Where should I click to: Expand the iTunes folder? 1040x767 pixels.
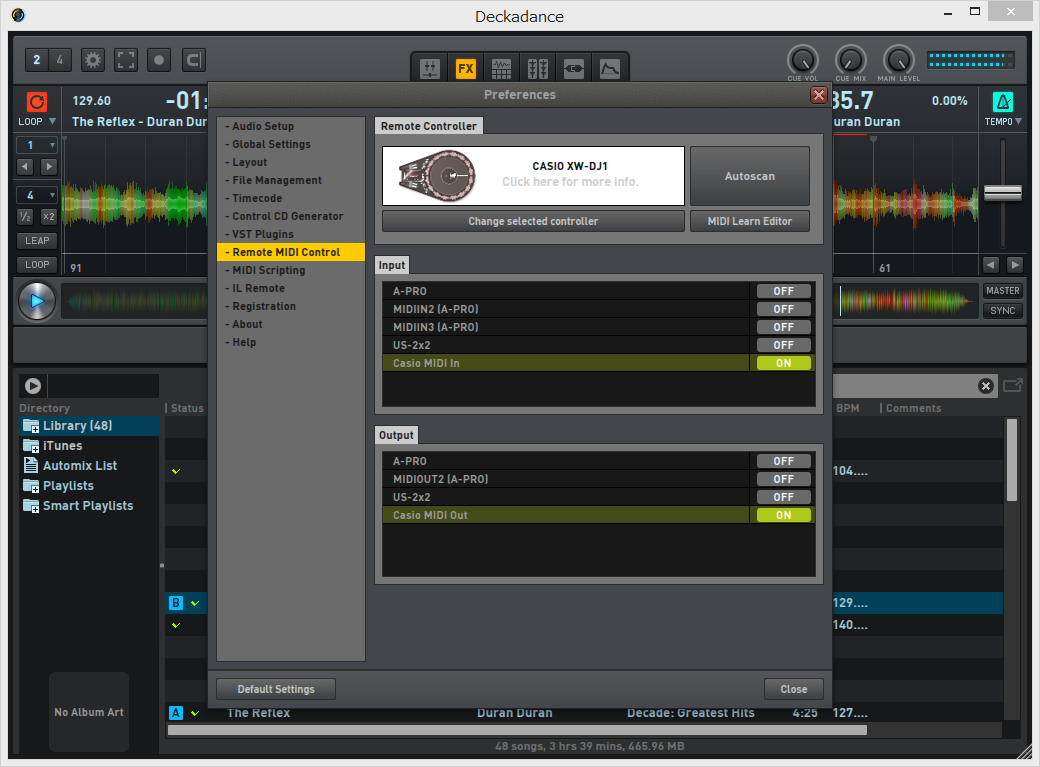(31, 446)
